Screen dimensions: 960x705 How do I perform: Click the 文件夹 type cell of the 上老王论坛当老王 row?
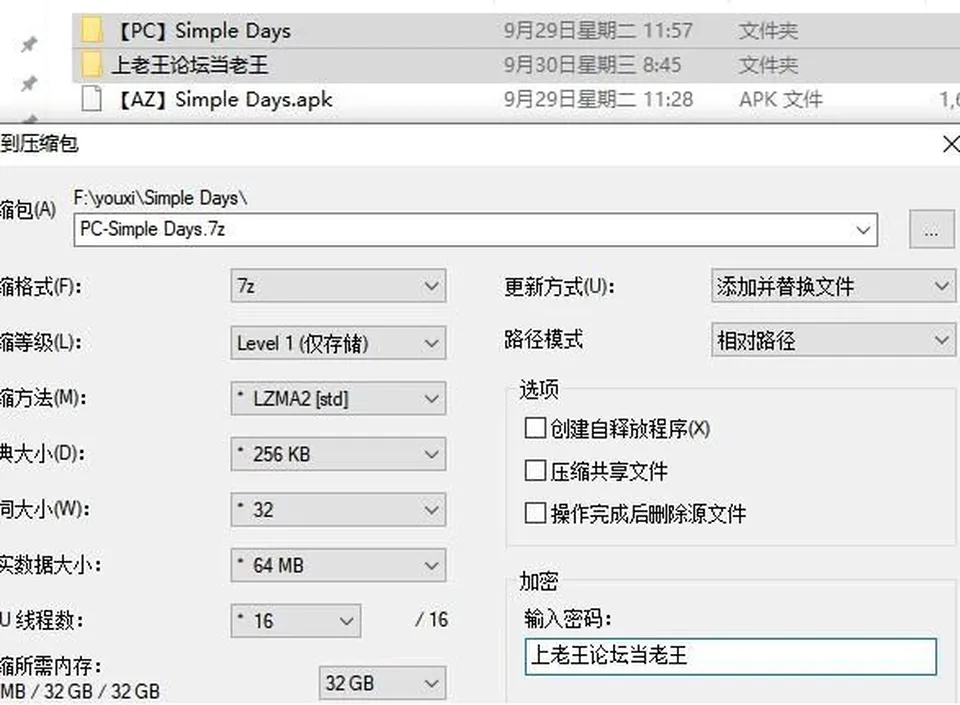tap(768, 65)
